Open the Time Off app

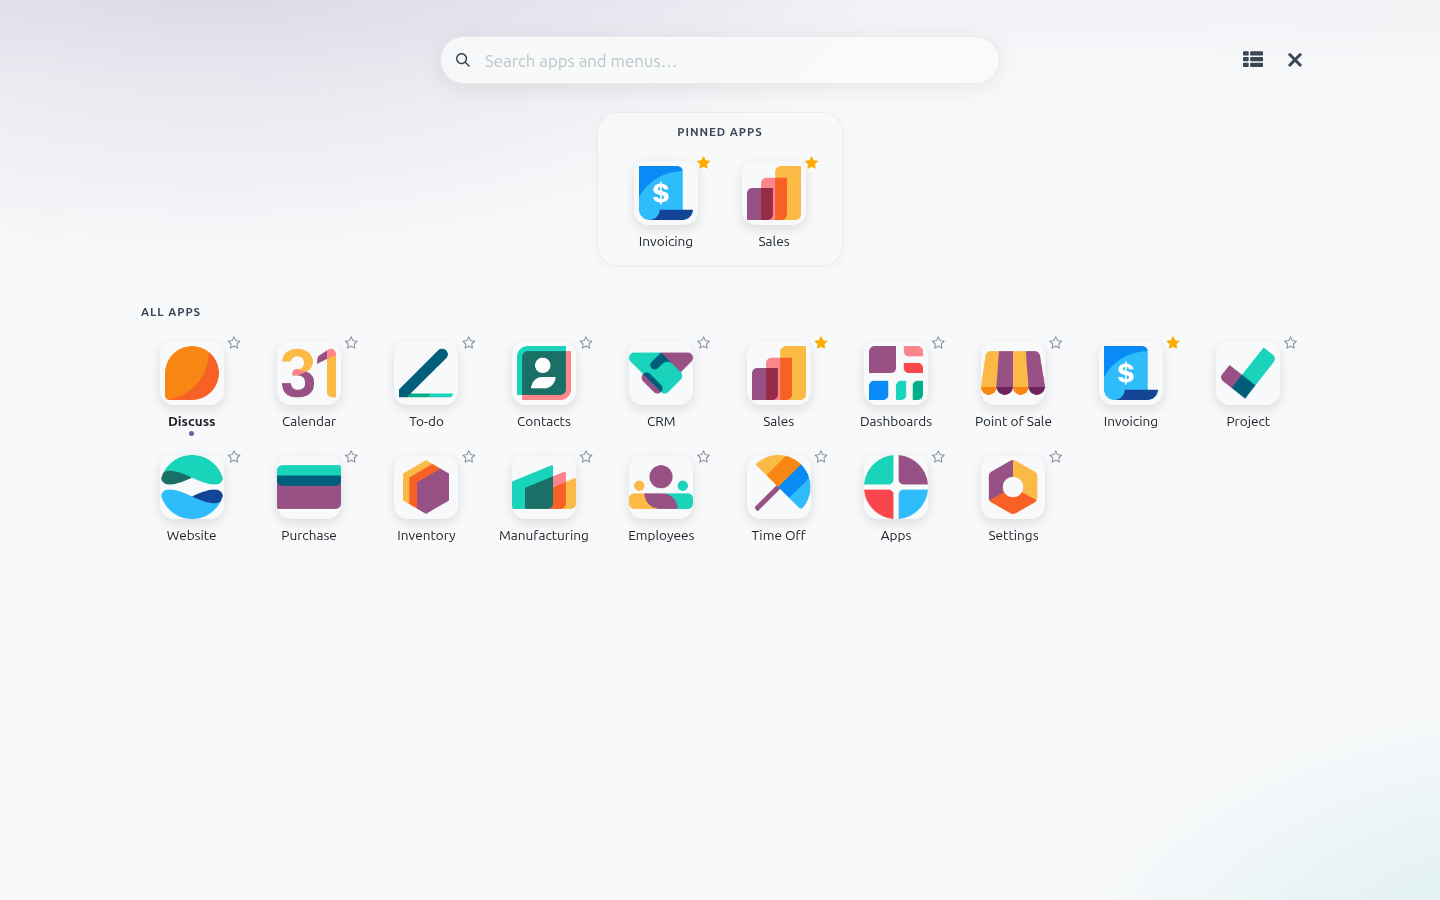[x=779, y=487]
